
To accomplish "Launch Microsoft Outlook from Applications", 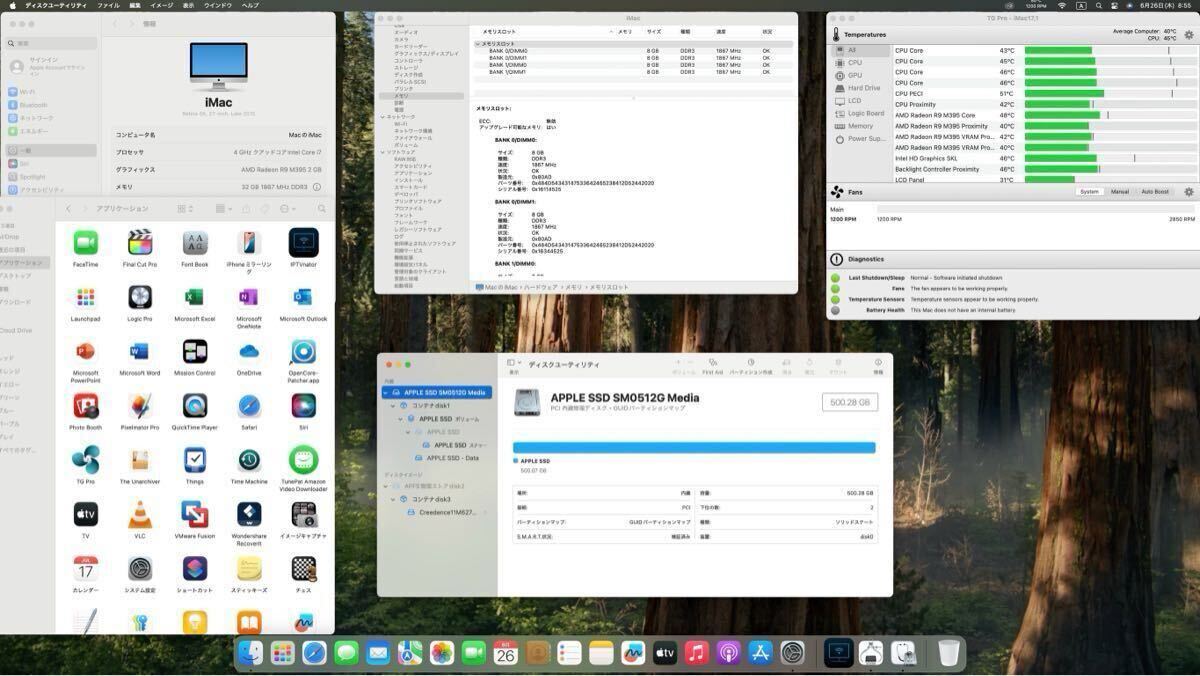I will [x=303, y=297].
